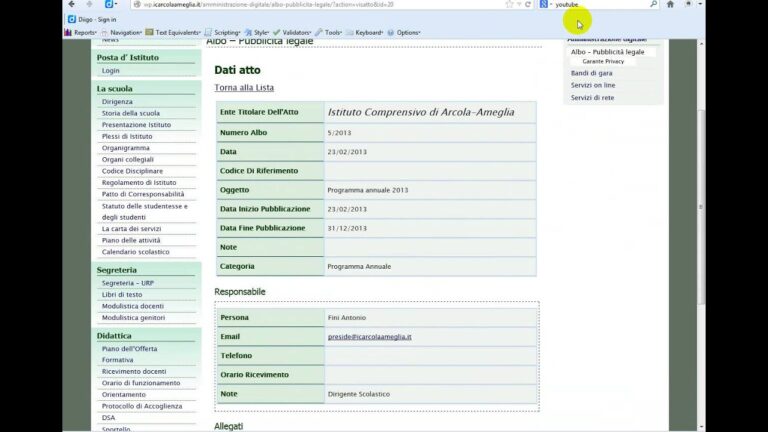This screenshot has height=432, width=768.
Task: Open Garante Privacy right menu link
Action: pyautogui.click(x=603, y=62)
